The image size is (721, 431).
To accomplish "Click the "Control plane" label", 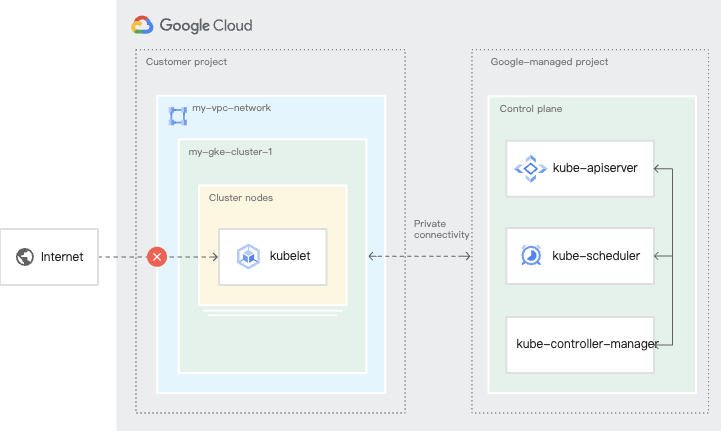I will point(531,109).
